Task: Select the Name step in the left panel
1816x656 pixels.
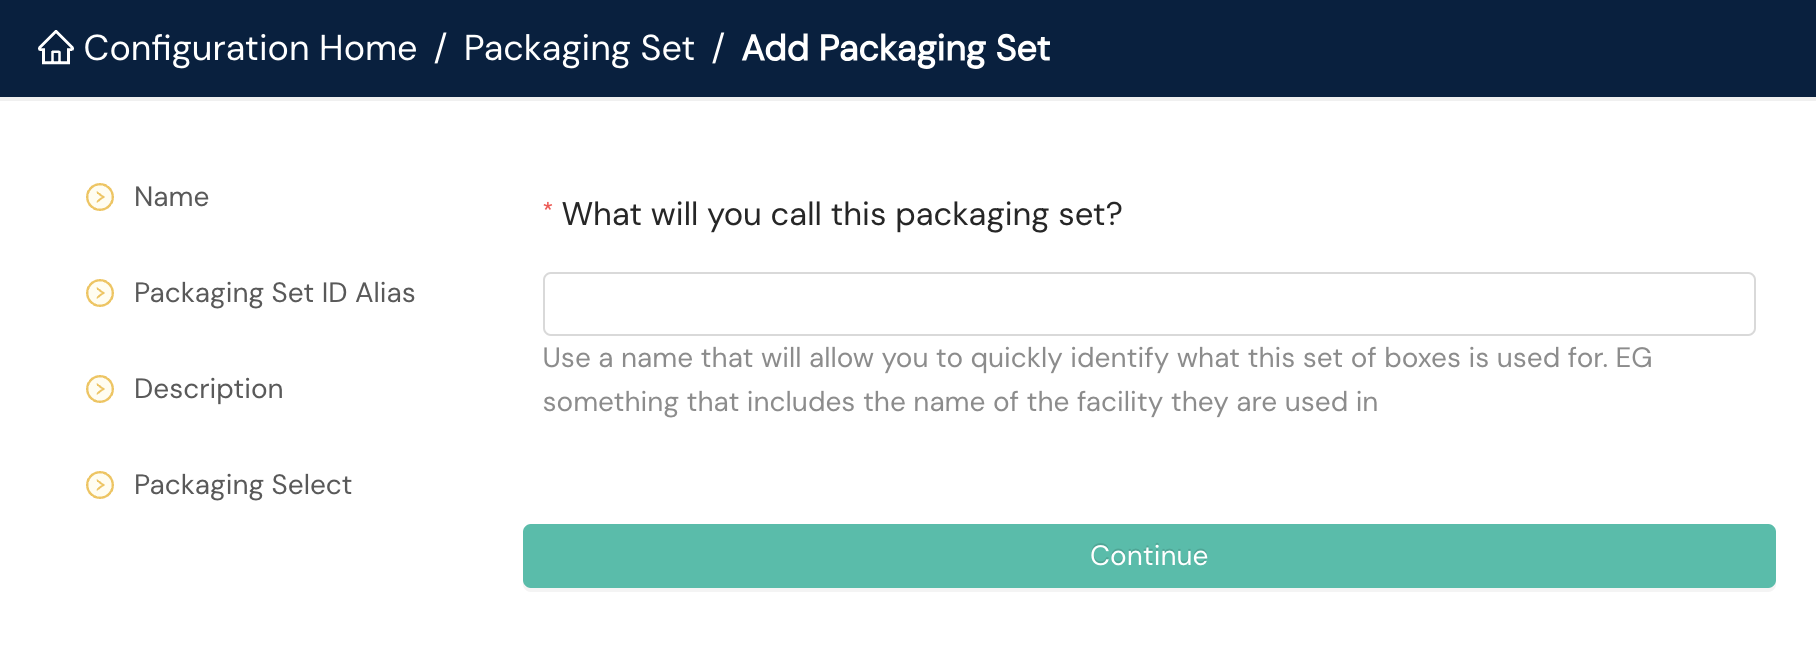Action: click(171, 197)
